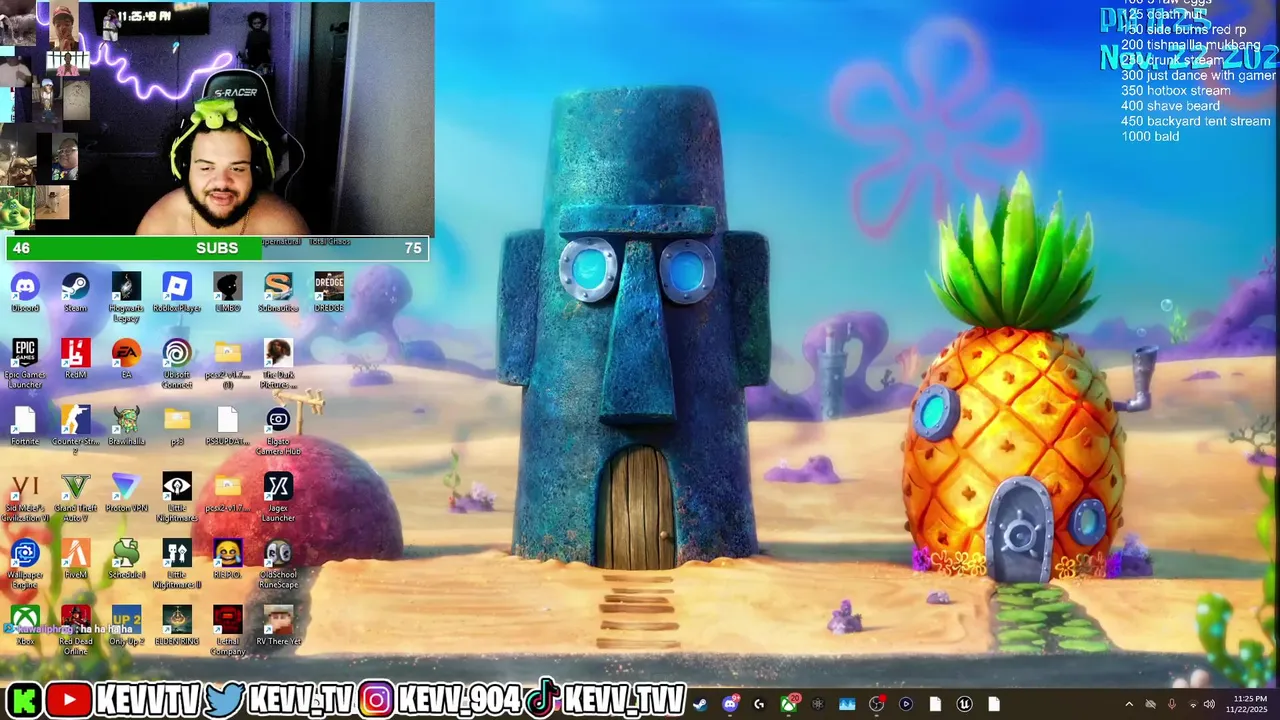Open Grand Theft Auto V shortcut
The height and width of the screenshot is (720, 1280).
76,498
